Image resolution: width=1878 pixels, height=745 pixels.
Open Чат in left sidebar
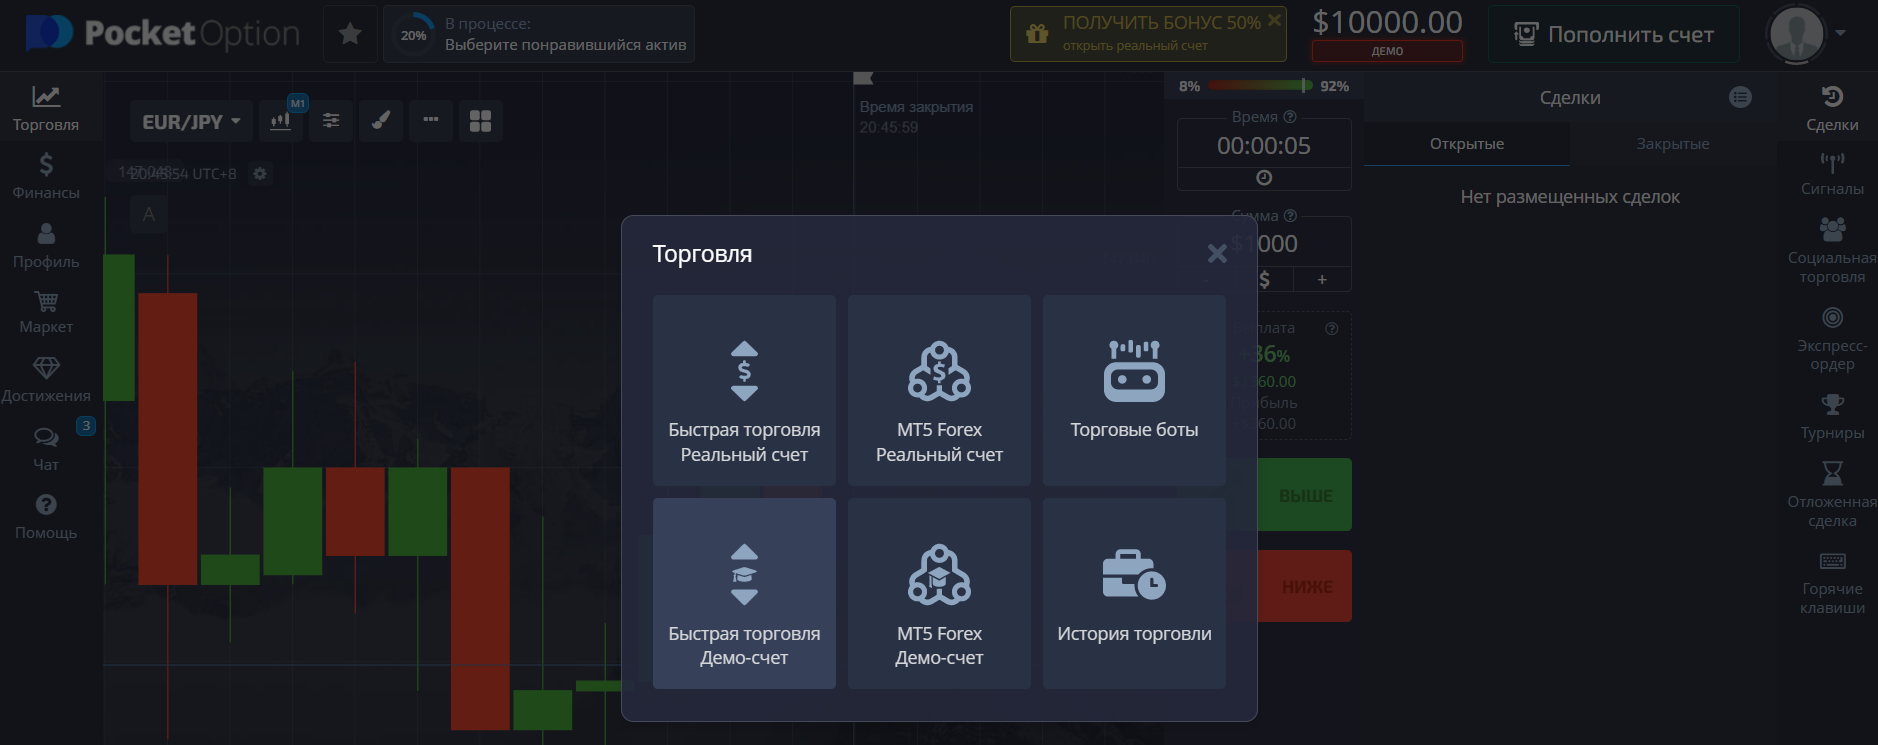click(46, 449)
